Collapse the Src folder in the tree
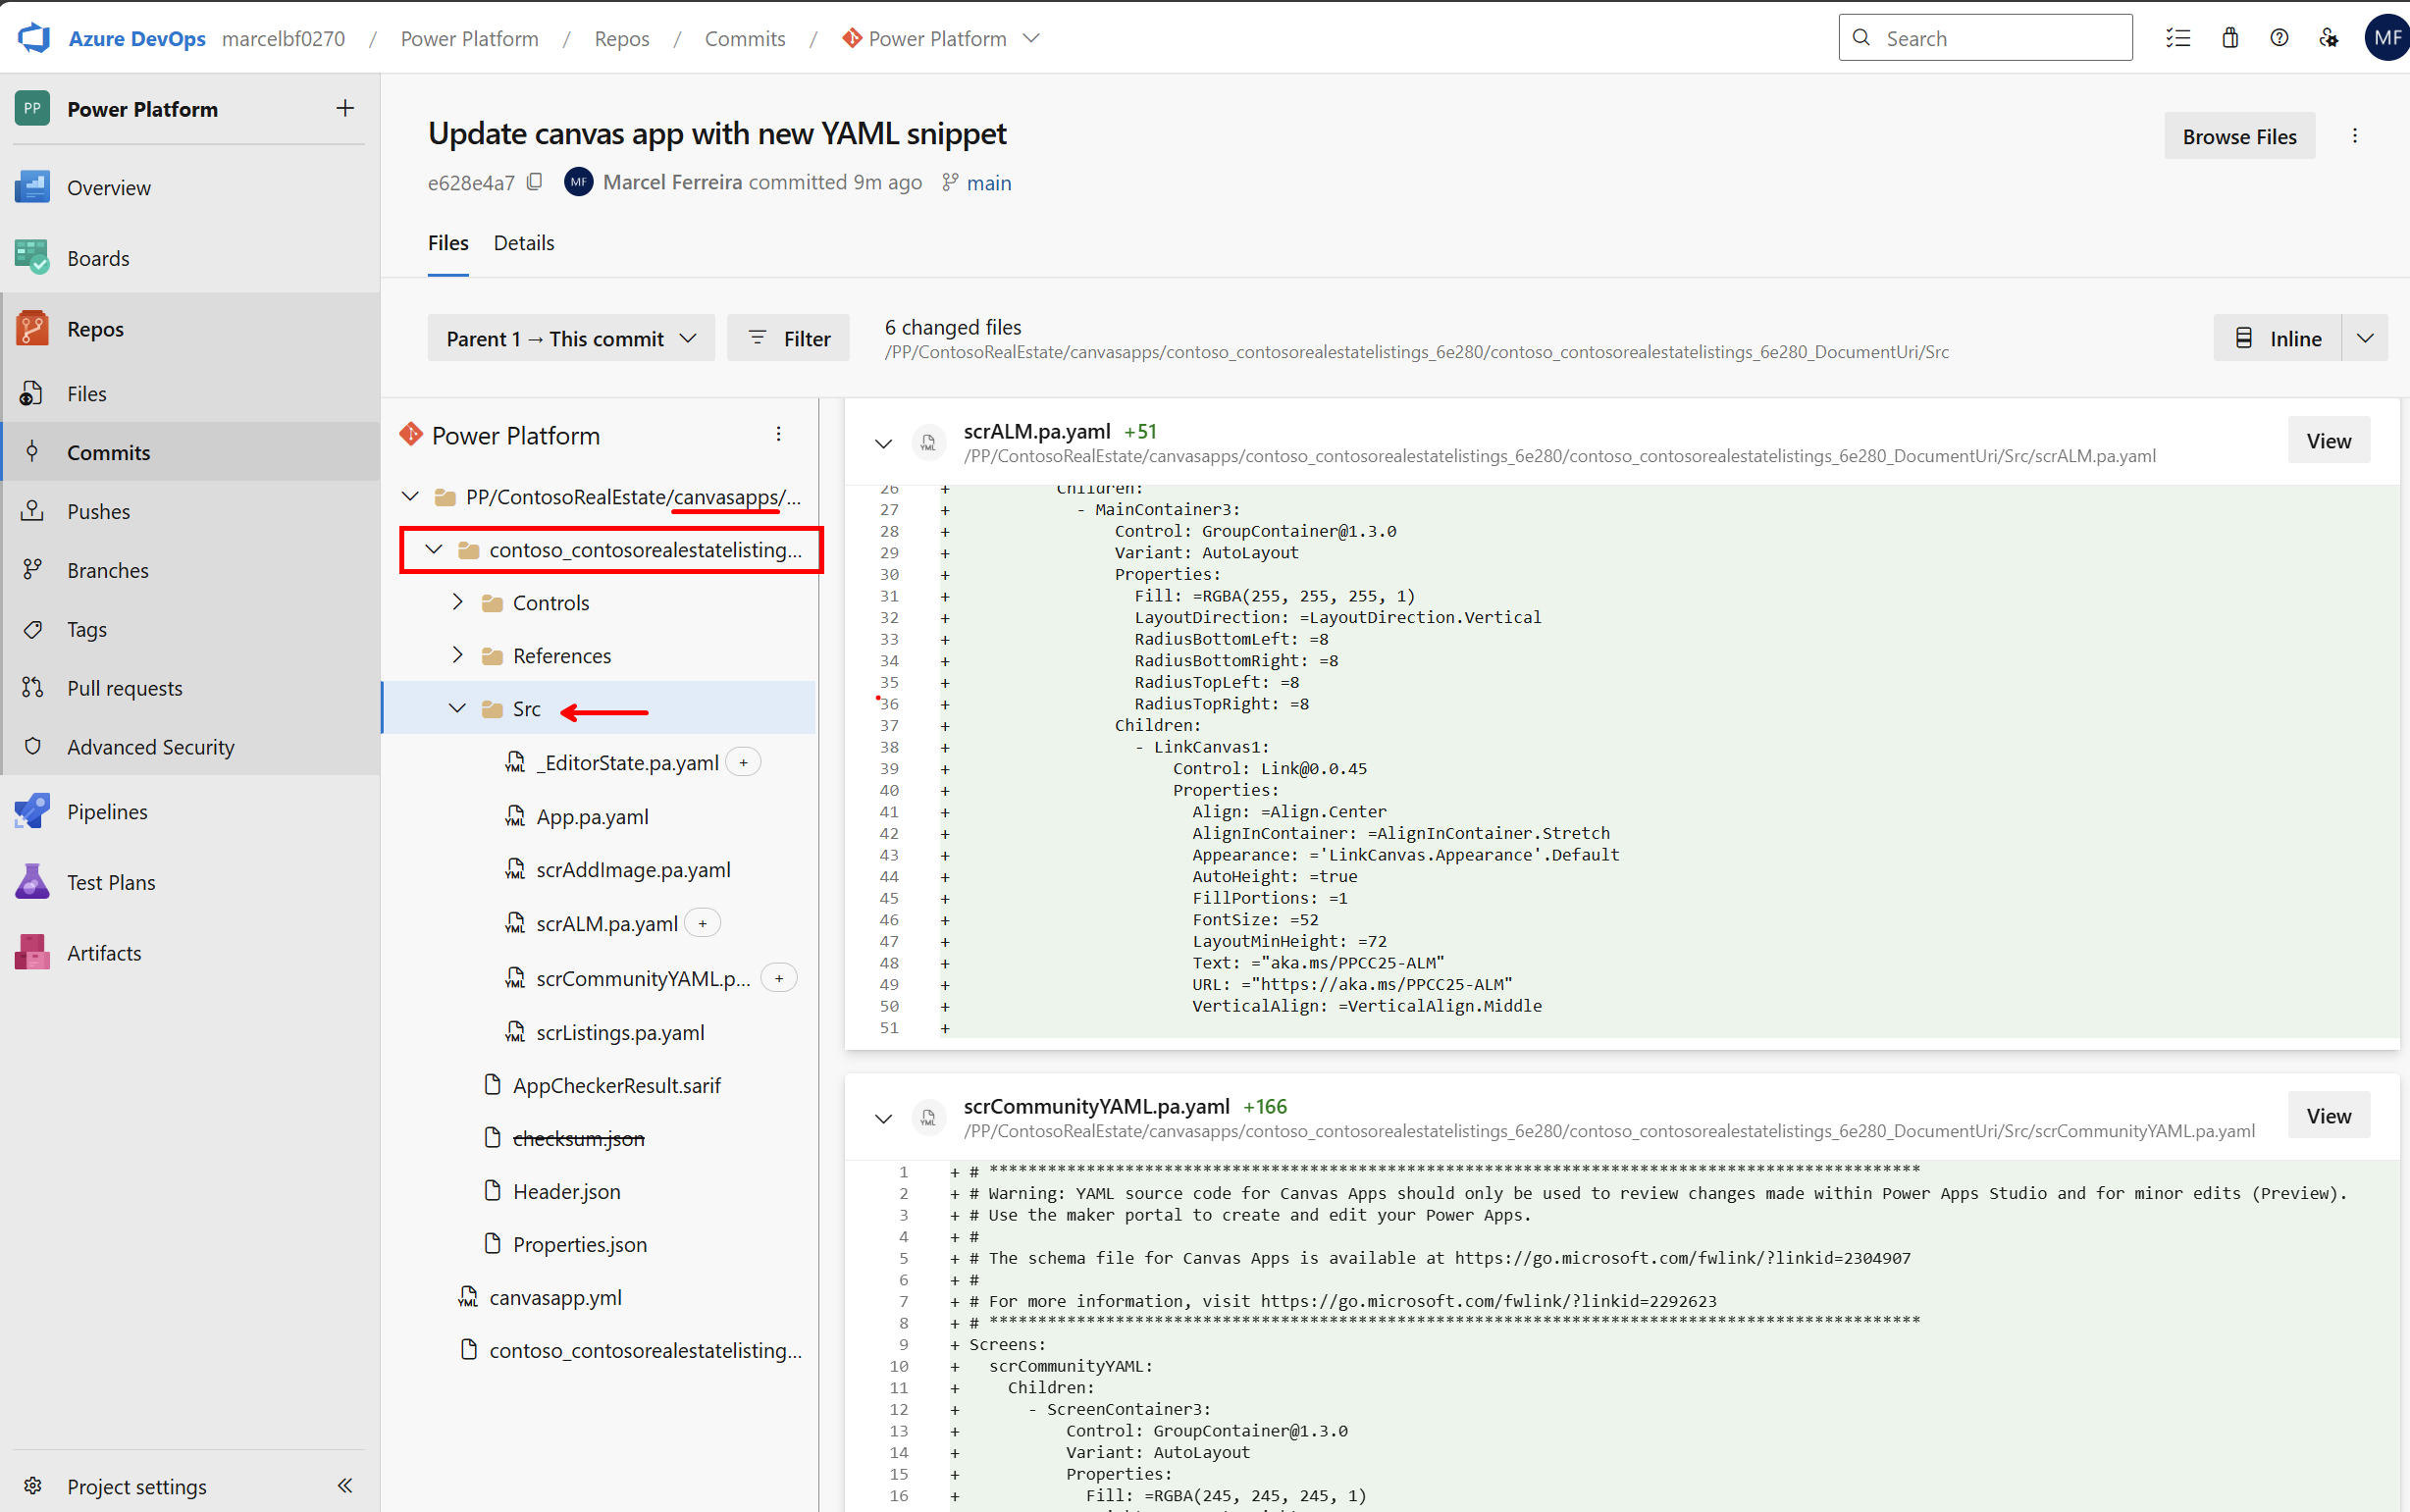Image resolution: width=2410 pixels, height=1512 pixels. coord(457,708)
